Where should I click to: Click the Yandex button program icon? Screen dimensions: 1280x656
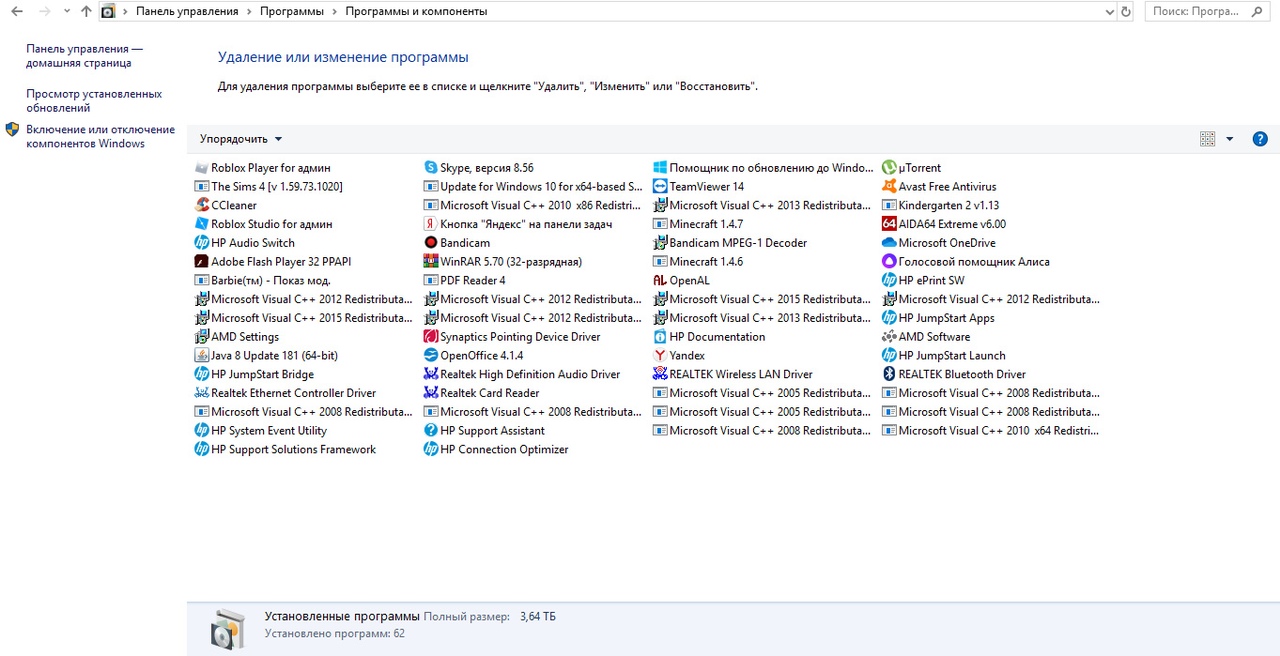[x=431, y=224]
